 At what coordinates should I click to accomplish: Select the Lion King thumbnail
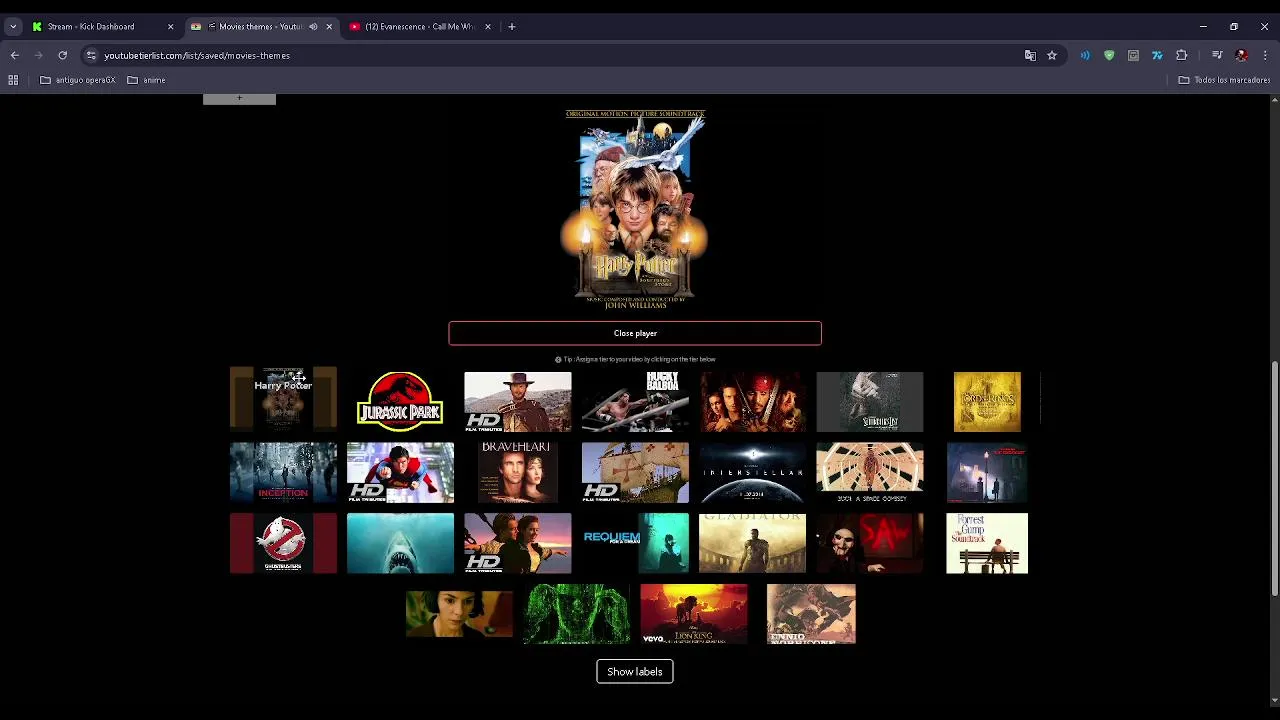(693, 614)
